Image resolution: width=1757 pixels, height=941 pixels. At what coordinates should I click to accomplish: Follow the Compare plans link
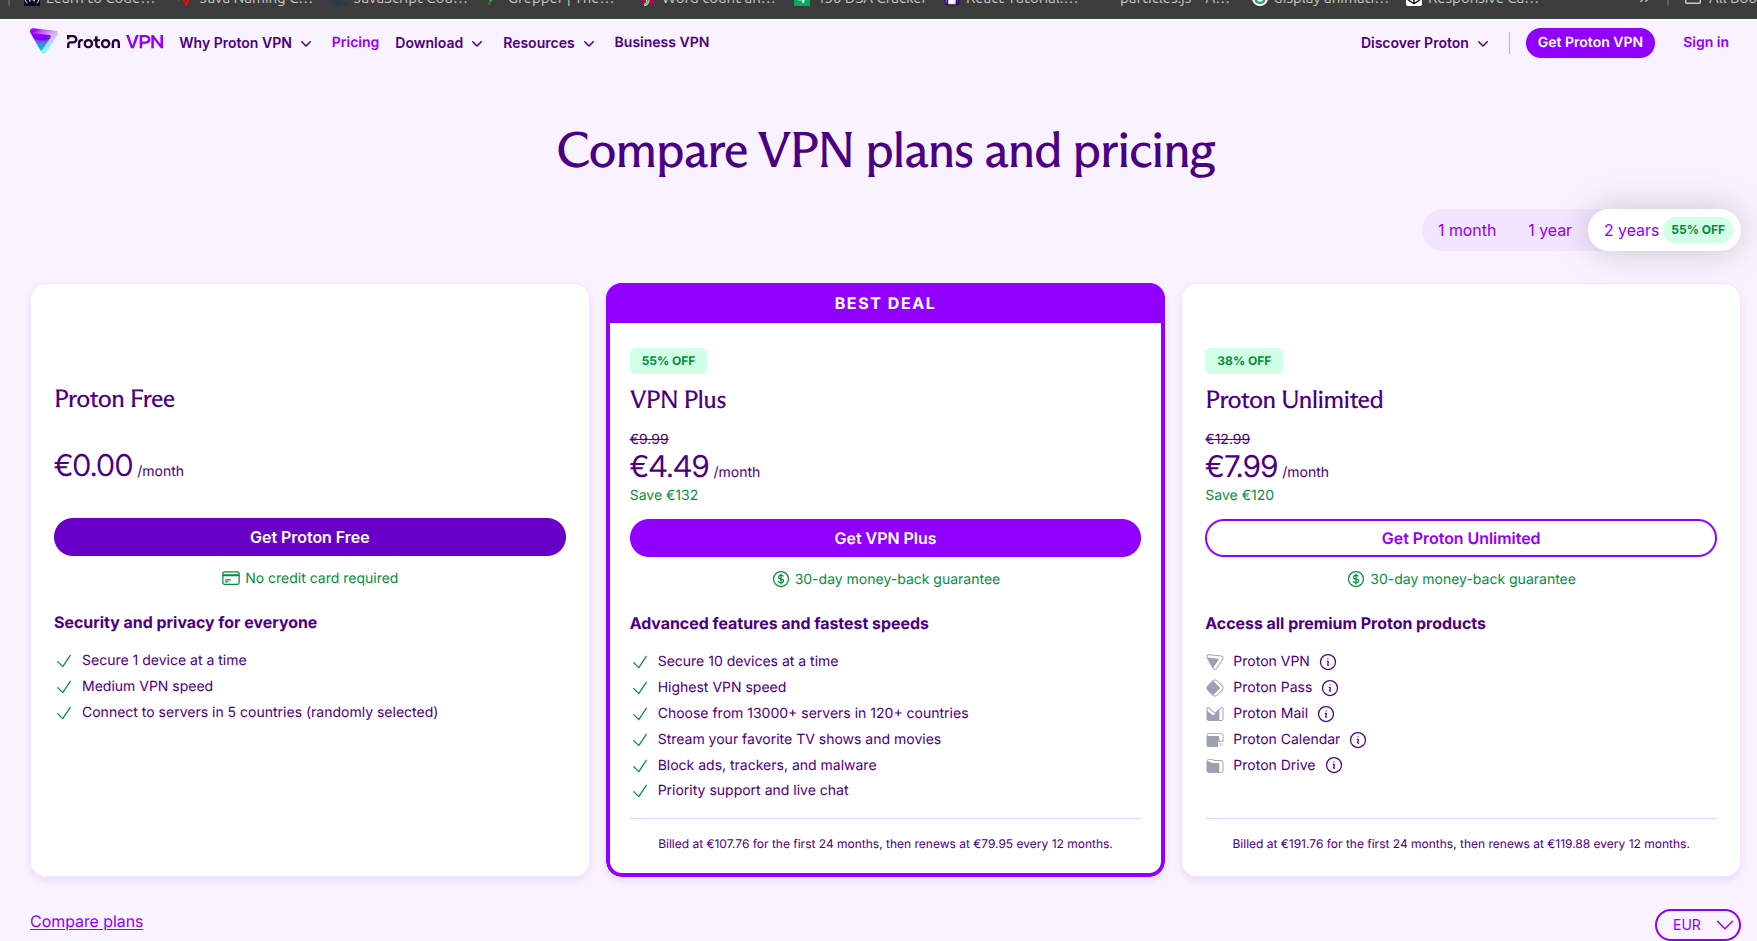pyautogui.click(x=86, y=922)
